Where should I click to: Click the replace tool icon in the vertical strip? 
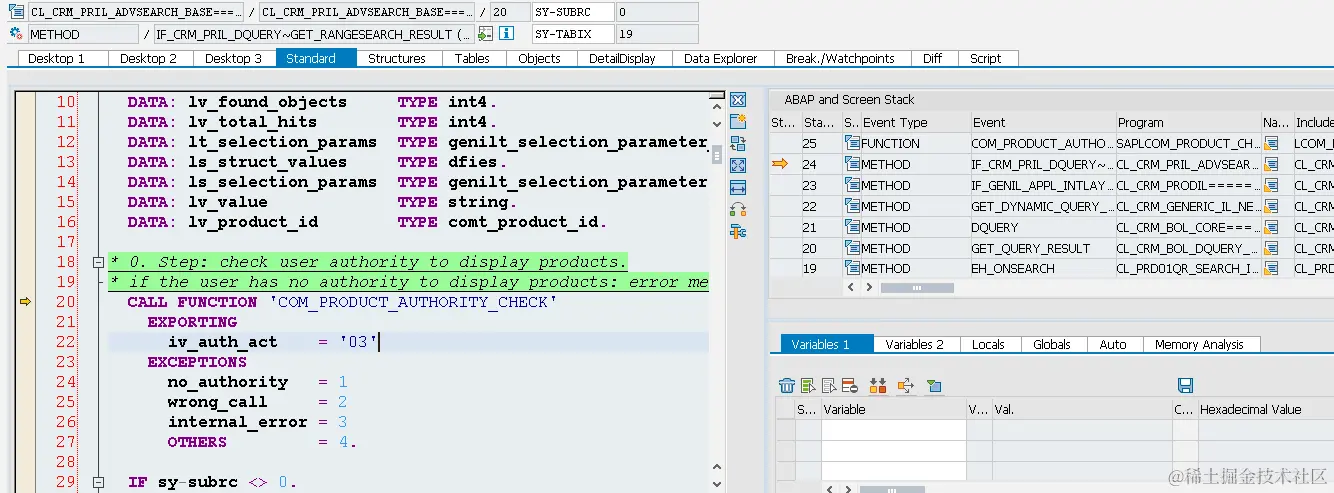(739, 144)
